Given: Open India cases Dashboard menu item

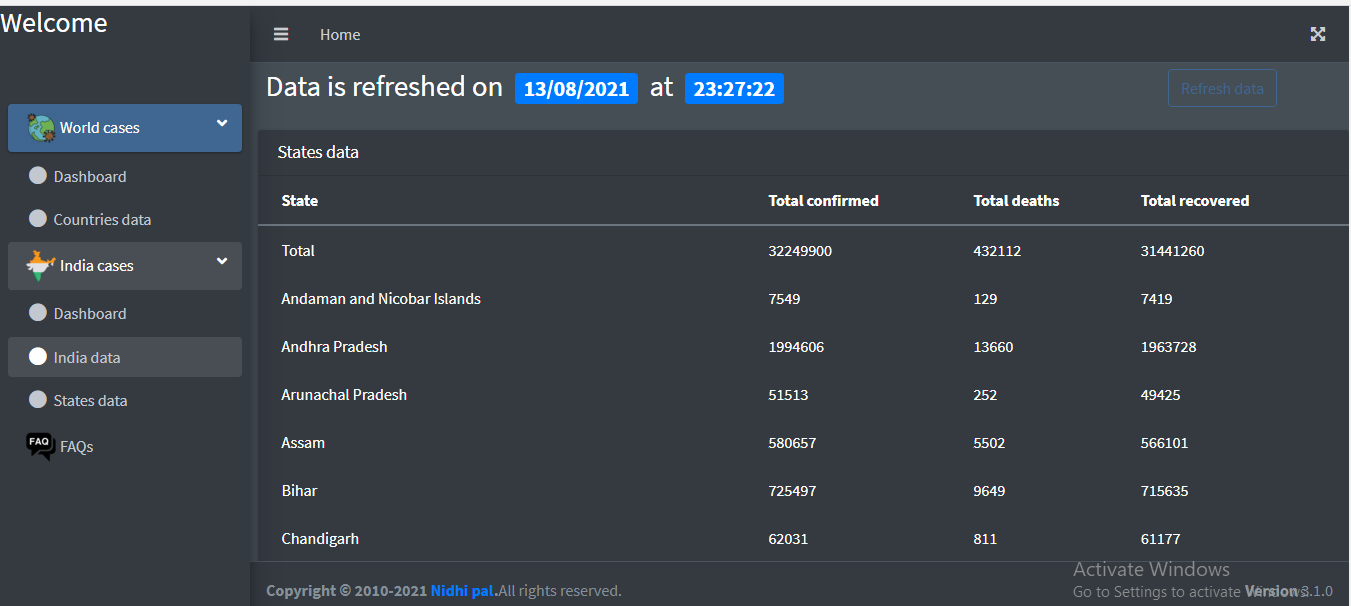Looking at the screenshot, I should click(x=90, y=314).
